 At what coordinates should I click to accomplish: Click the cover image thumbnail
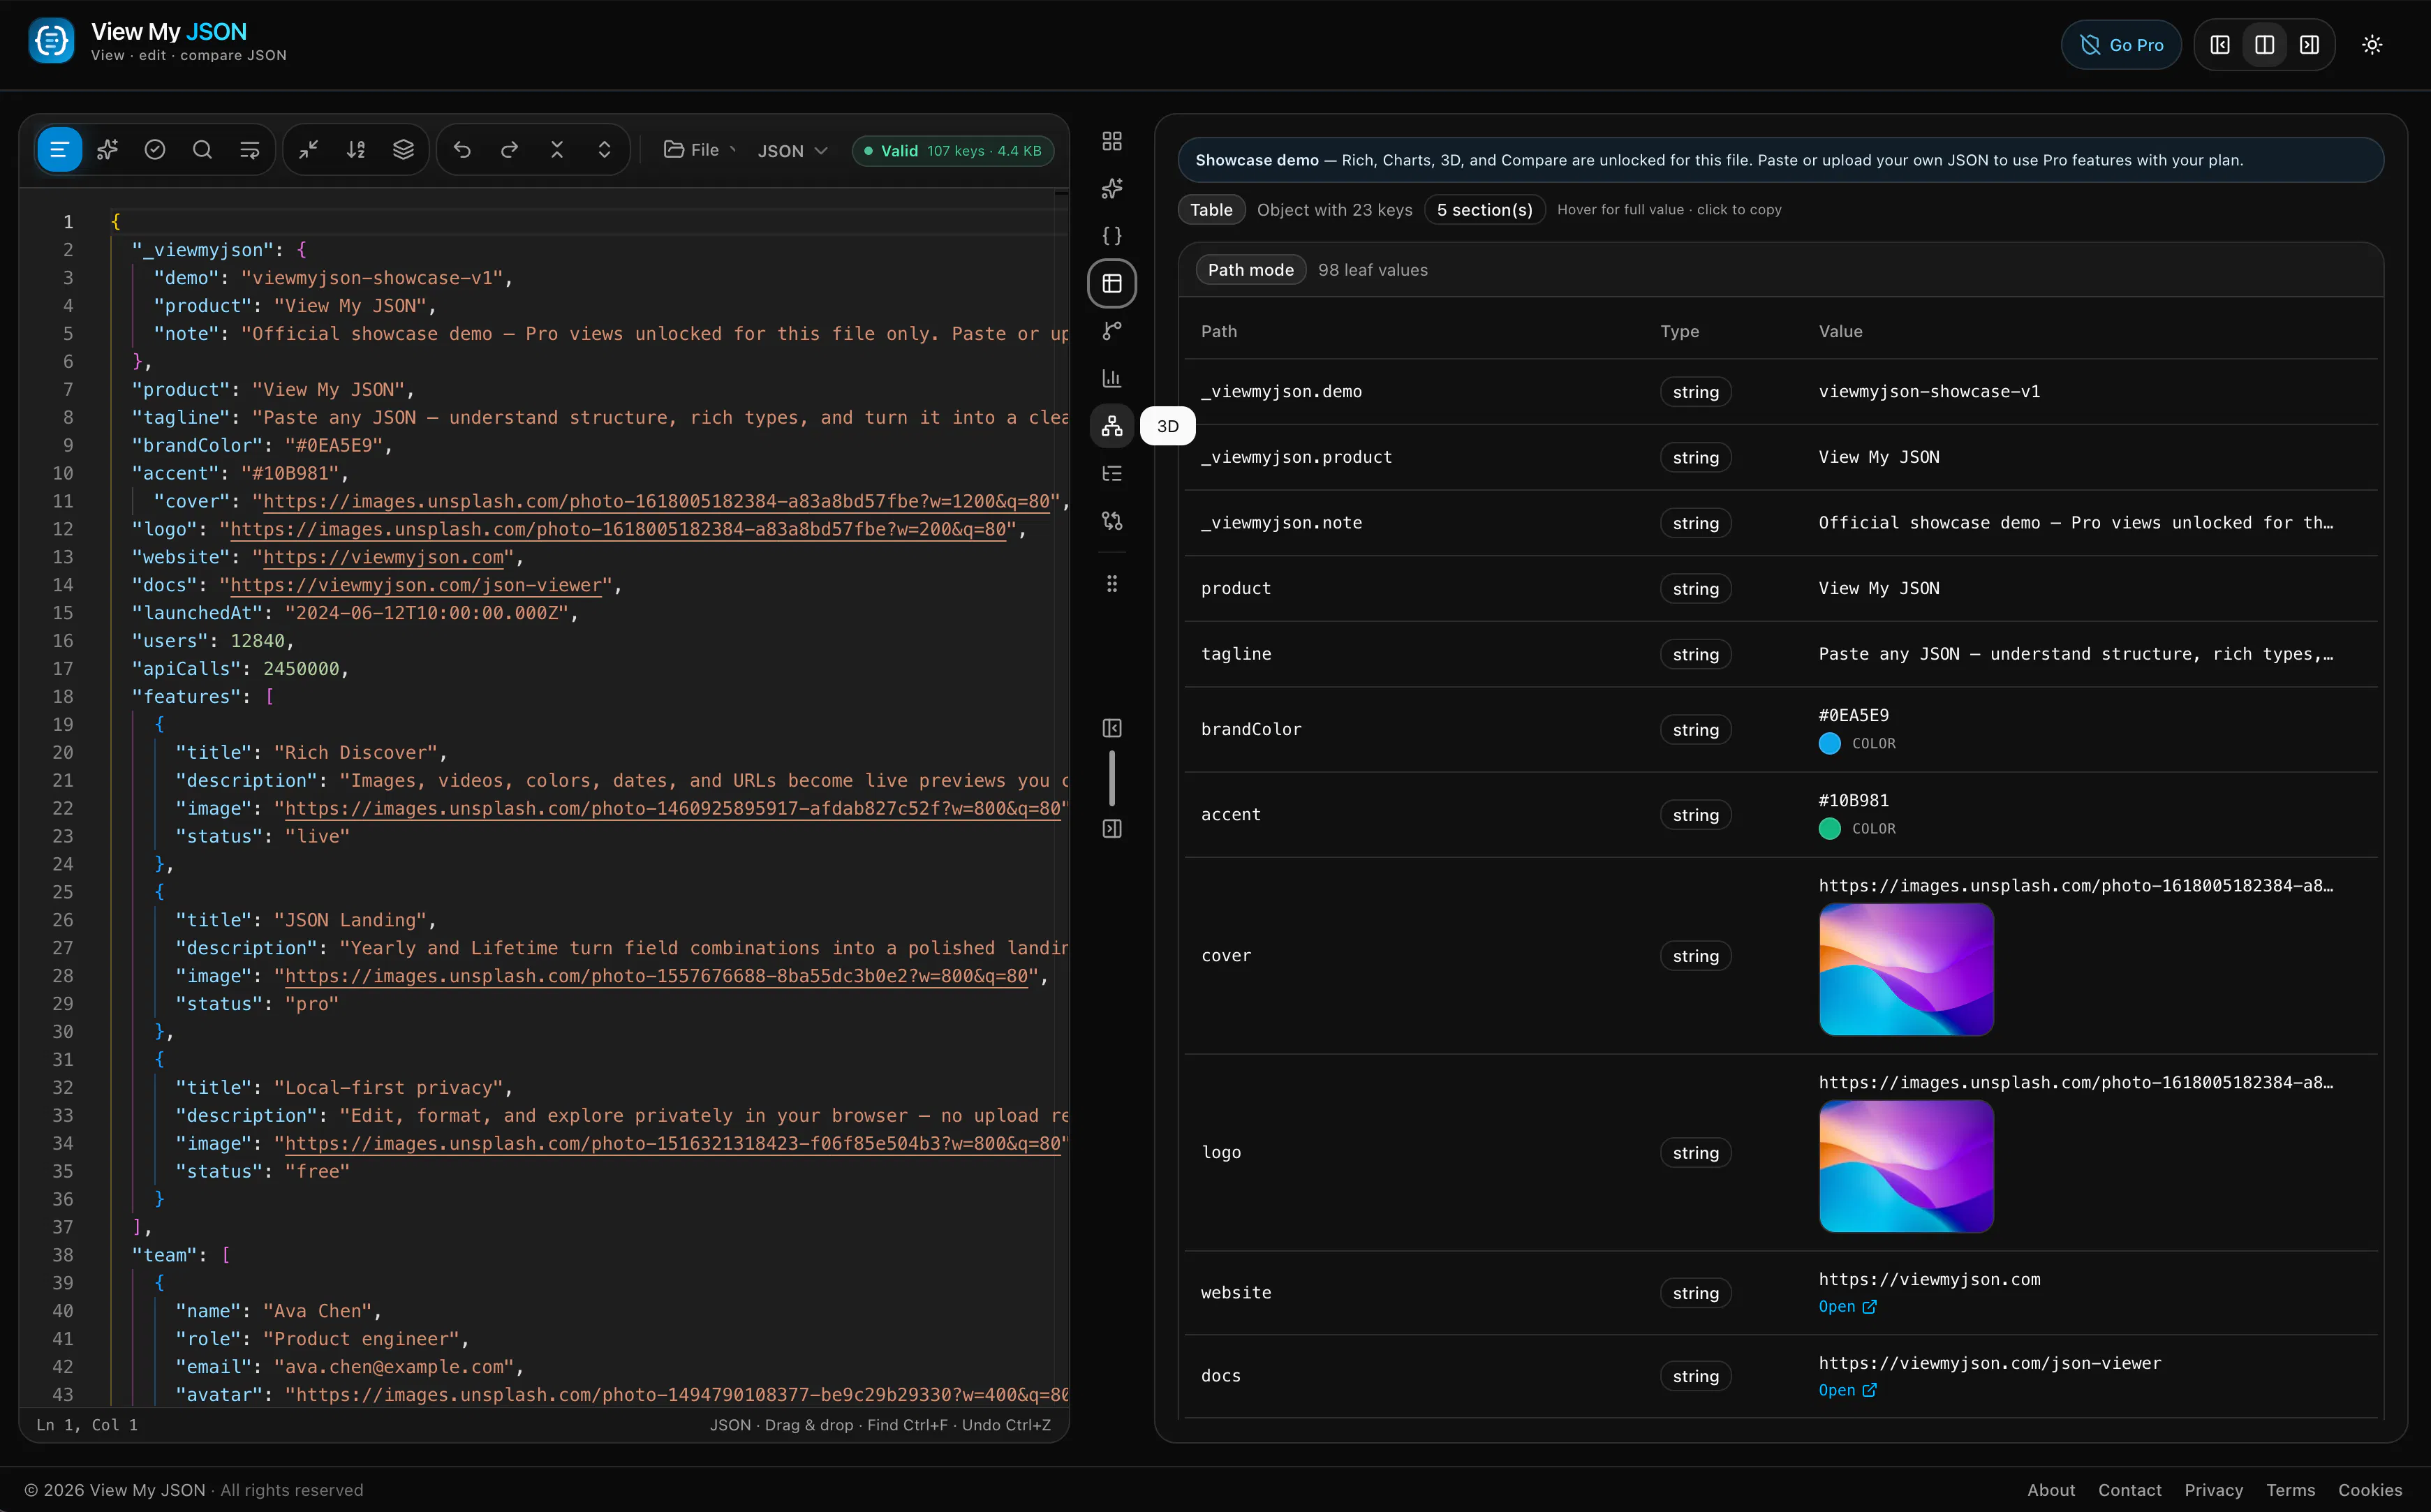coord(1906,969)
